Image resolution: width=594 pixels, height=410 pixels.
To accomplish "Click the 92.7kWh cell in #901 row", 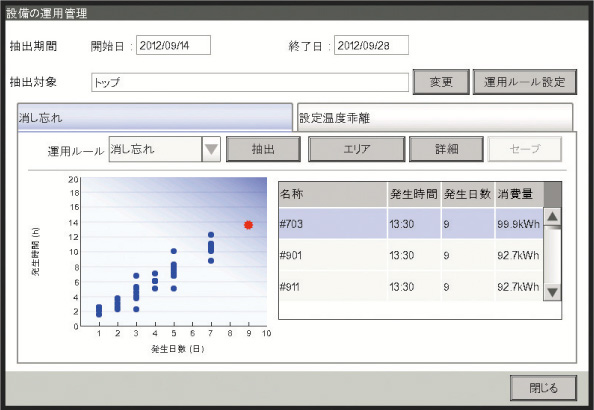I will click(518, 255).
